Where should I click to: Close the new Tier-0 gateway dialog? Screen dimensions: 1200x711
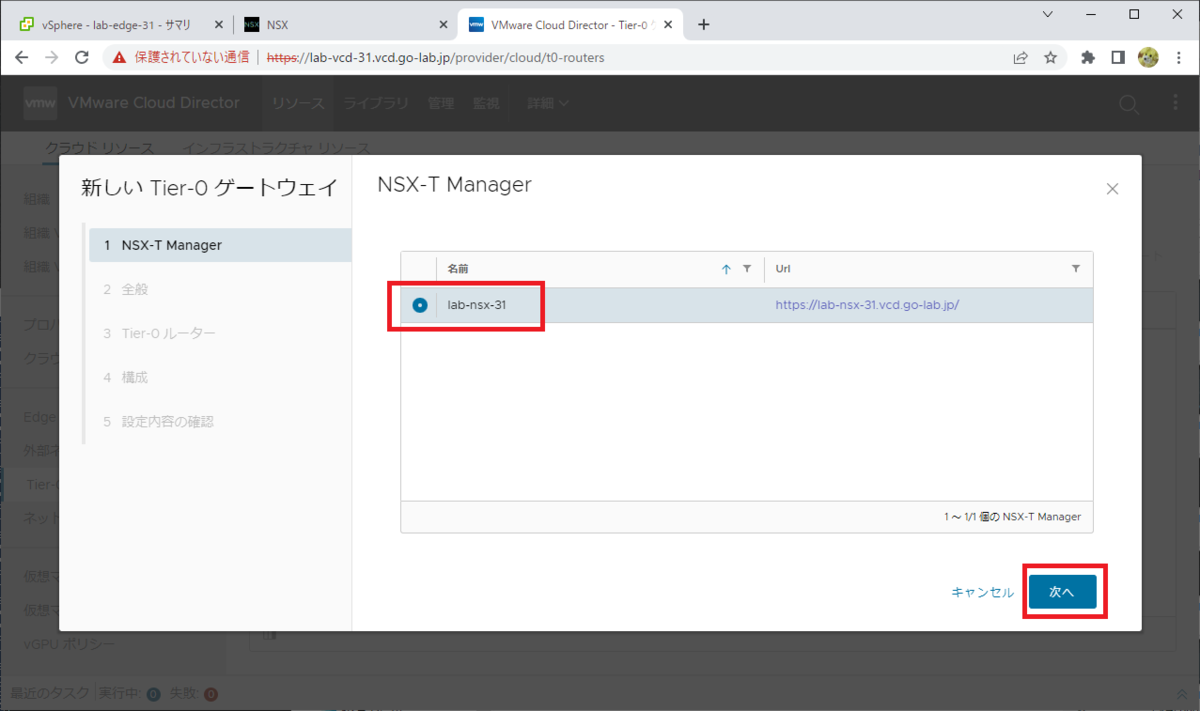point(1112,189)
